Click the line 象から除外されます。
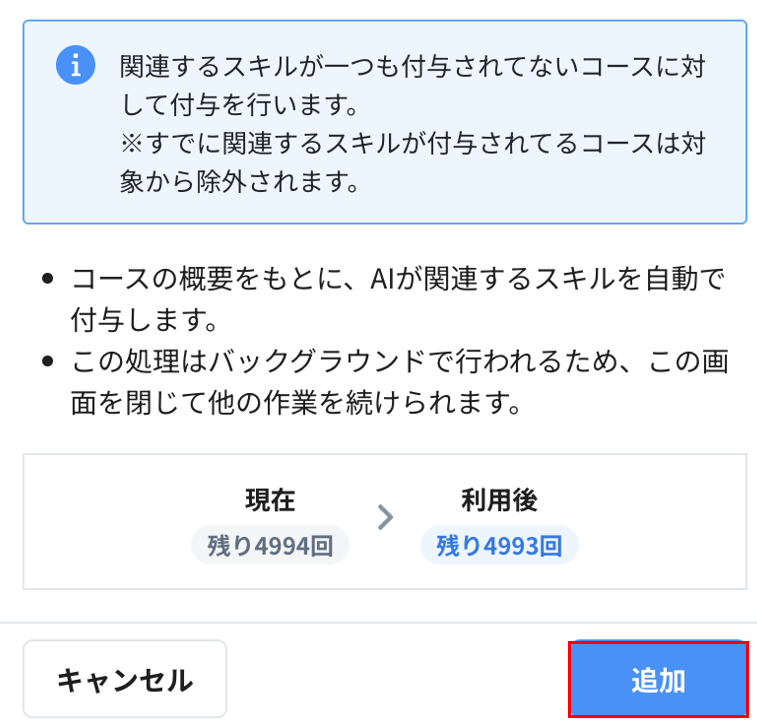 [x=238, y=183]
